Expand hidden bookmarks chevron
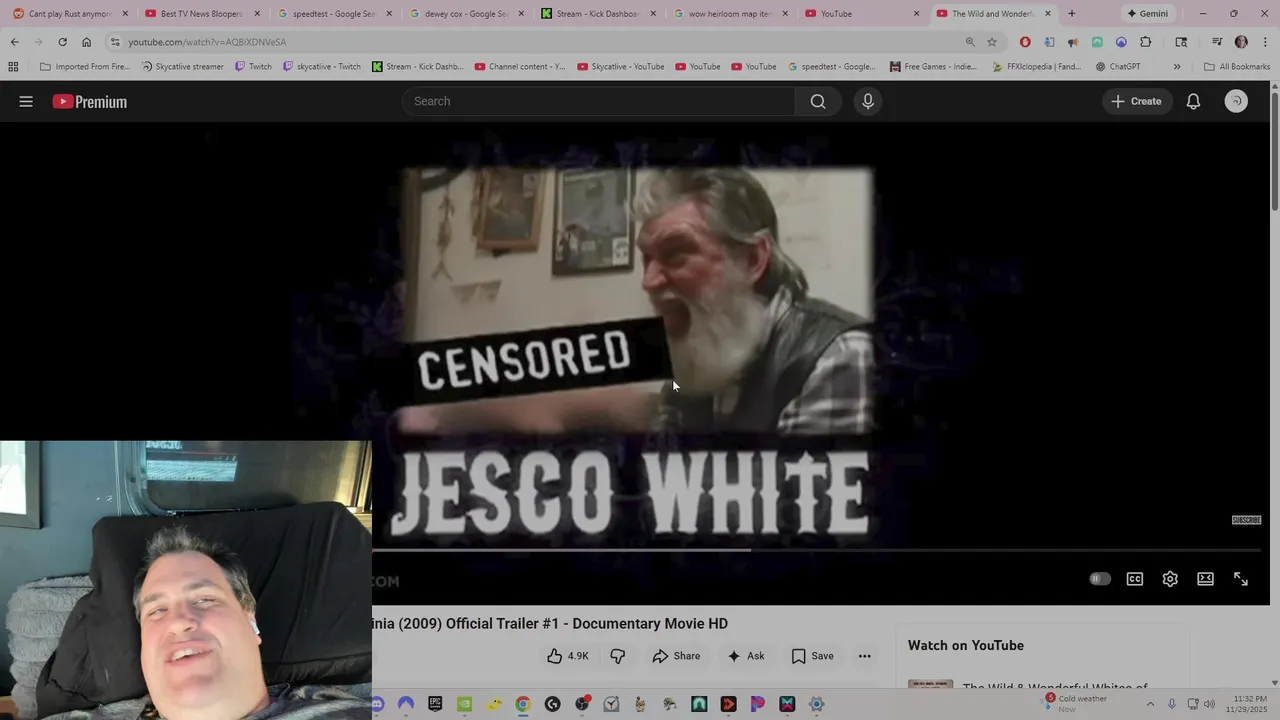Screen dimensions: 1280x720 coord(1177,67)
